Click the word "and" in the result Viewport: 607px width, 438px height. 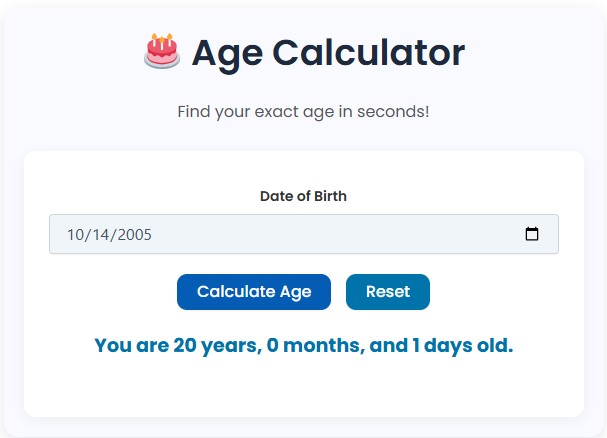pos(387,346)
